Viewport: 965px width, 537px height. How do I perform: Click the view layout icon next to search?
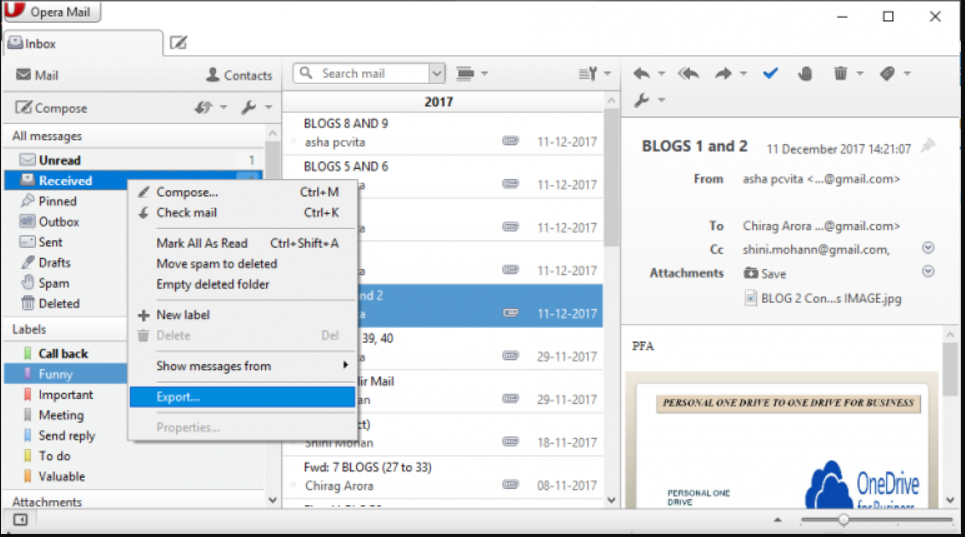pyautogui.click(x=466, y=74)
